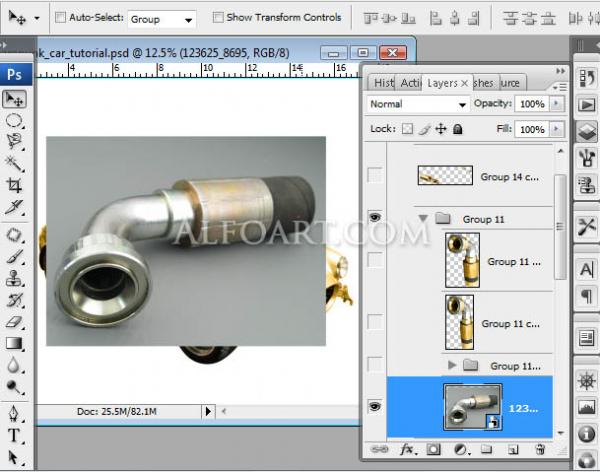Select the Type tool
The image size is (600, 472).
(15, 435)
